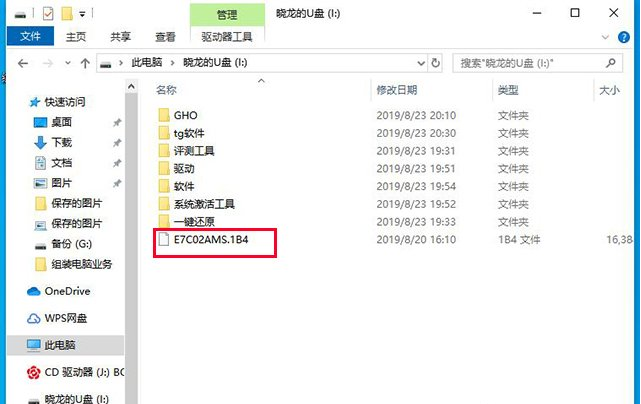Sort by the 修改日期 column header
Viewport: 641px width, 404px height.
397,90
